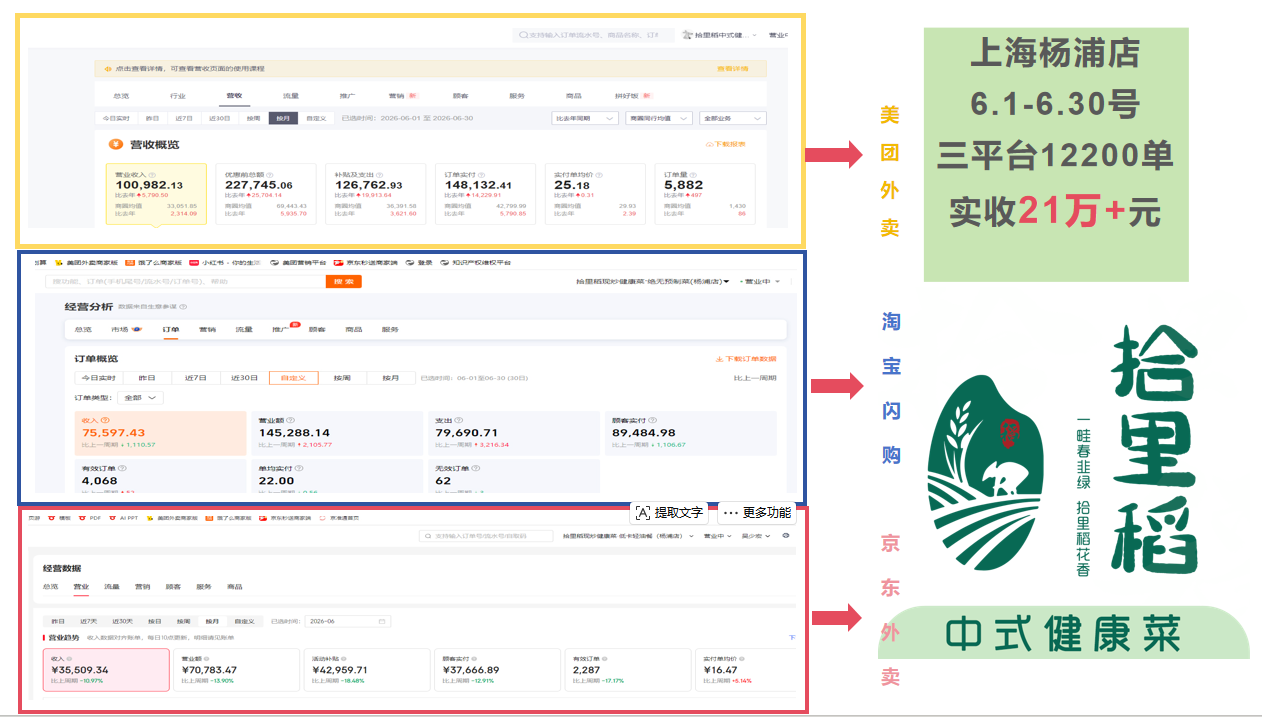Click the 下载订单数据 download icon
The width and height of the screenshot is (1262, 717).
pyautogui.click(x=718, y=359)
